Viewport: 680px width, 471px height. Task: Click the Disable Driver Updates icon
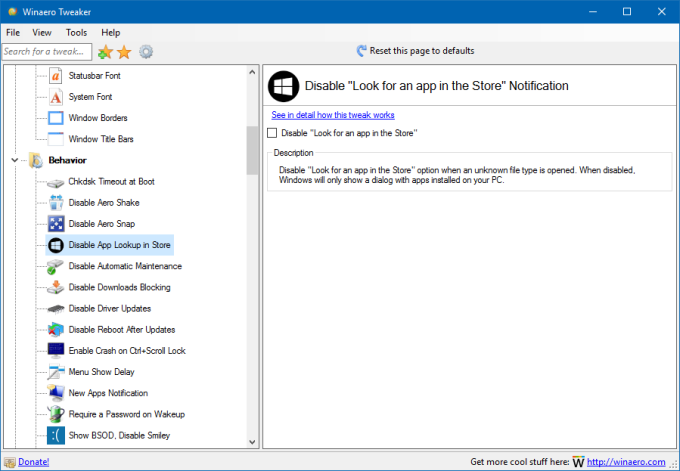pyautogui.click(x=56, y=308)
